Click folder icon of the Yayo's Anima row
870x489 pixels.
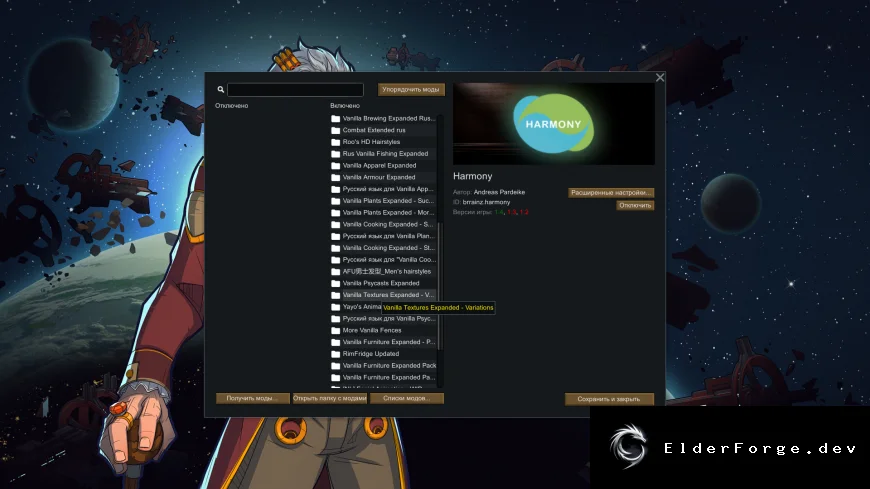[x=336, y=307]
